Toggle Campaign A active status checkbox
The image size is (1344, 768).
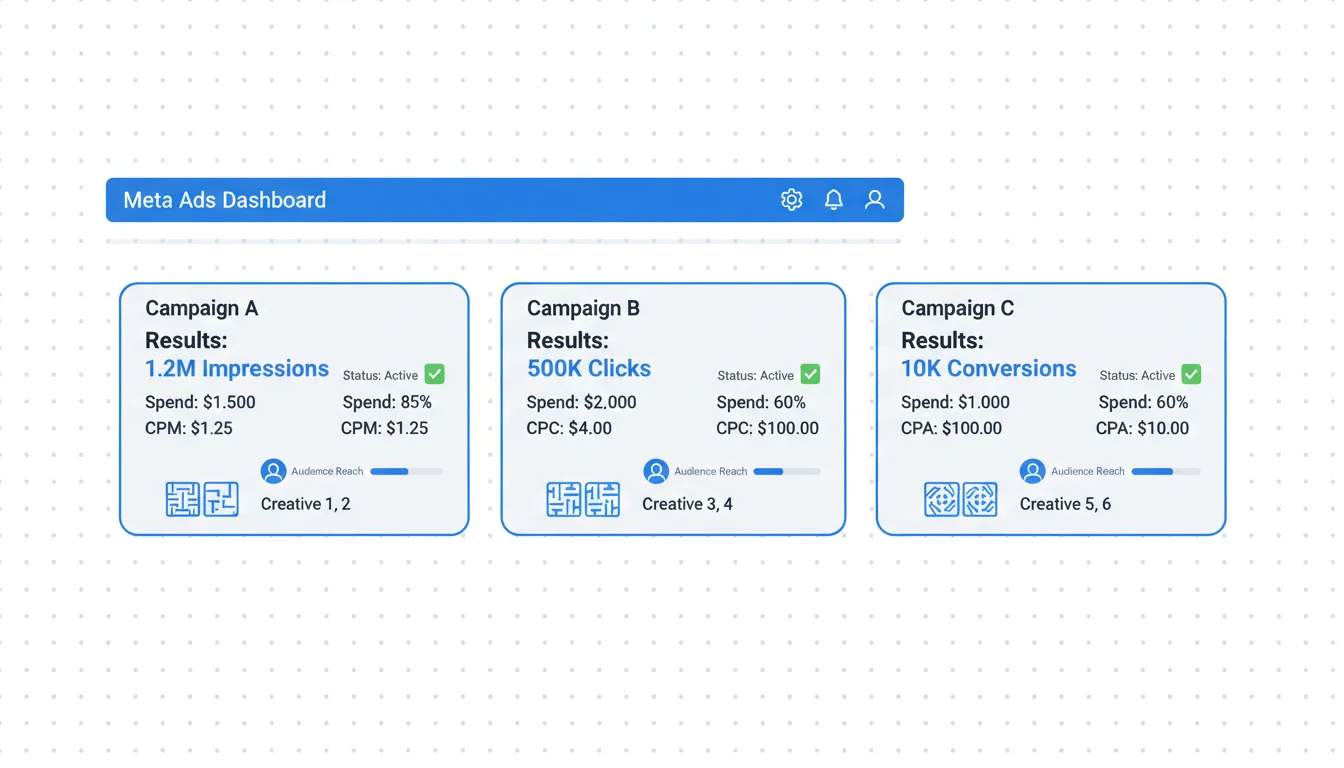pos(434,374)
